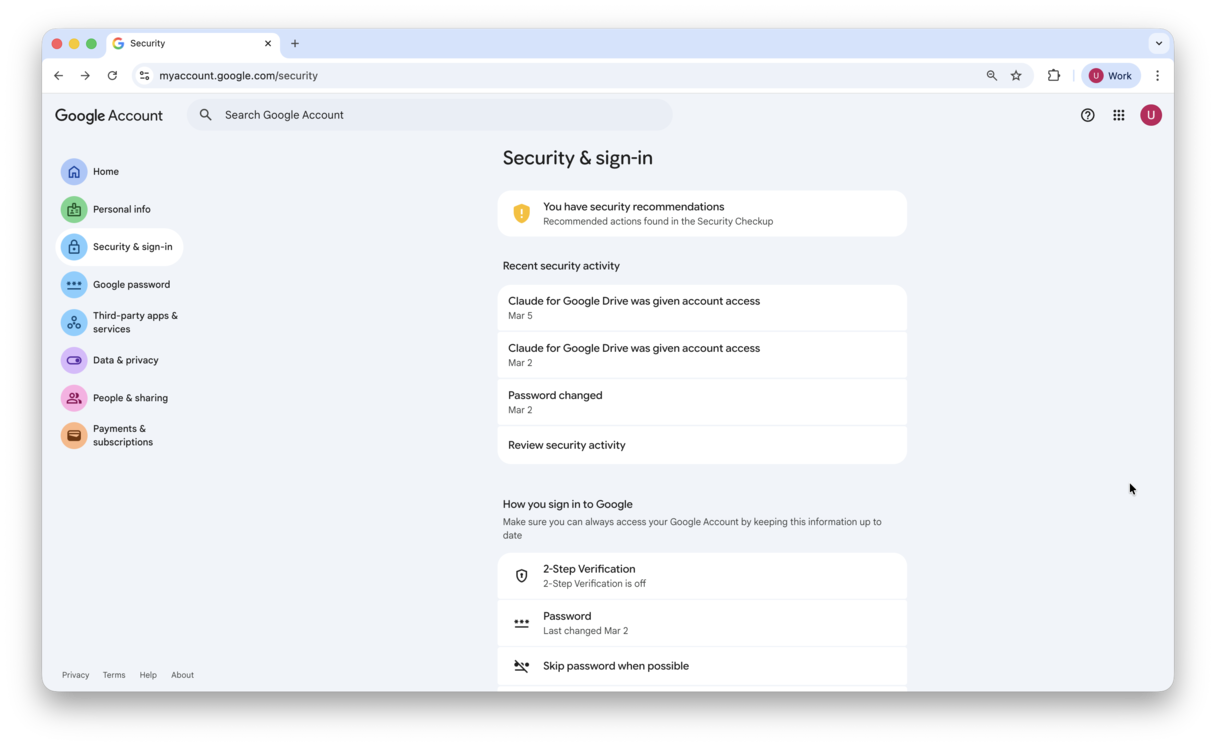Click the Google password sidebar icon
1216x747 pixels.
tap(74, 284)
